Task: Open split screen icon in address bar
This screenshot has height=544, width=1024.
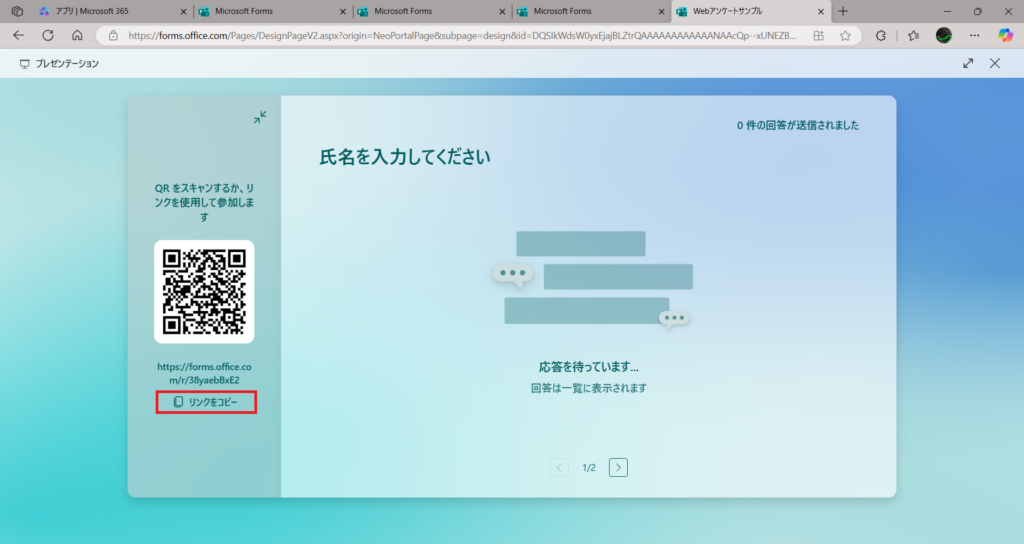Action: tap(818, 36)
